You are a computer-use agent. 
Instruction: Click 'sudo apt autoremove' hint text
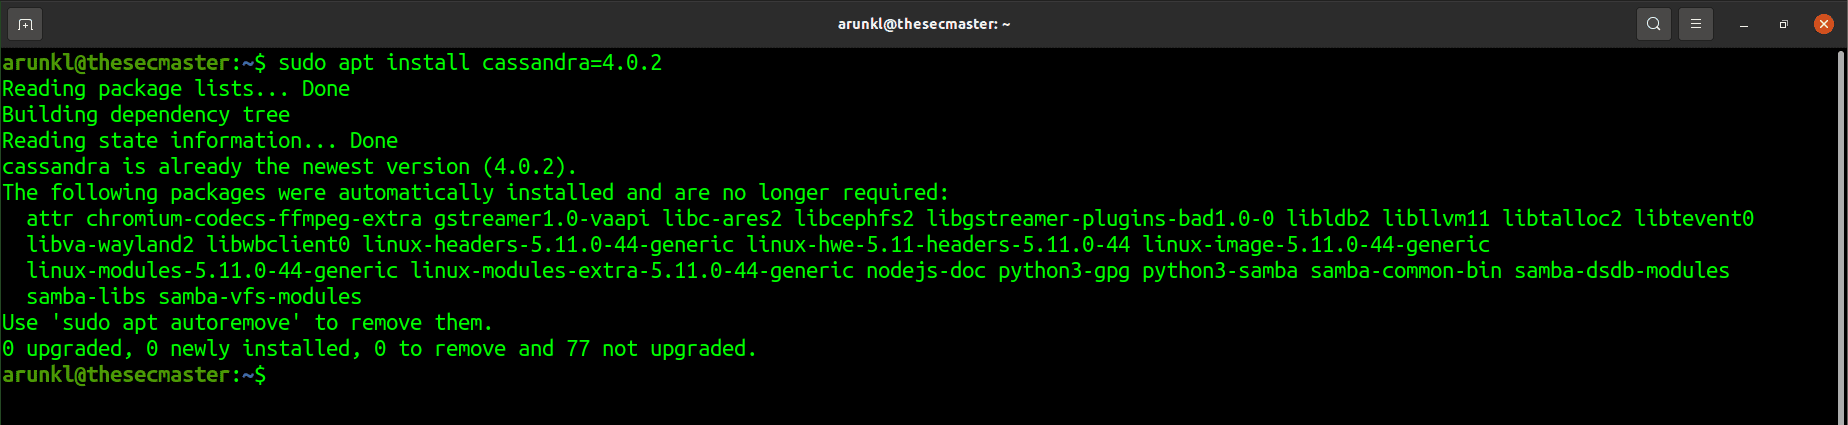tap(176, 323)
